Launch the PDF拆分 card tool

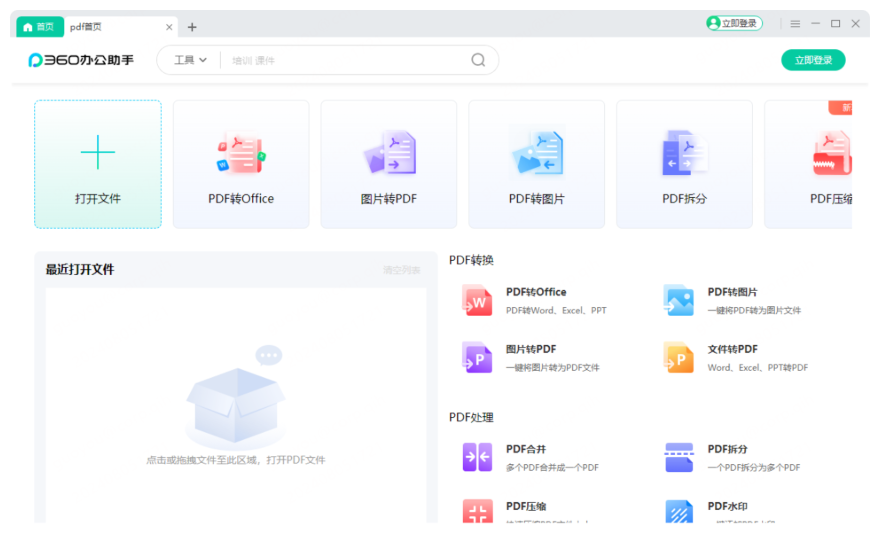[x=684, y=164]
